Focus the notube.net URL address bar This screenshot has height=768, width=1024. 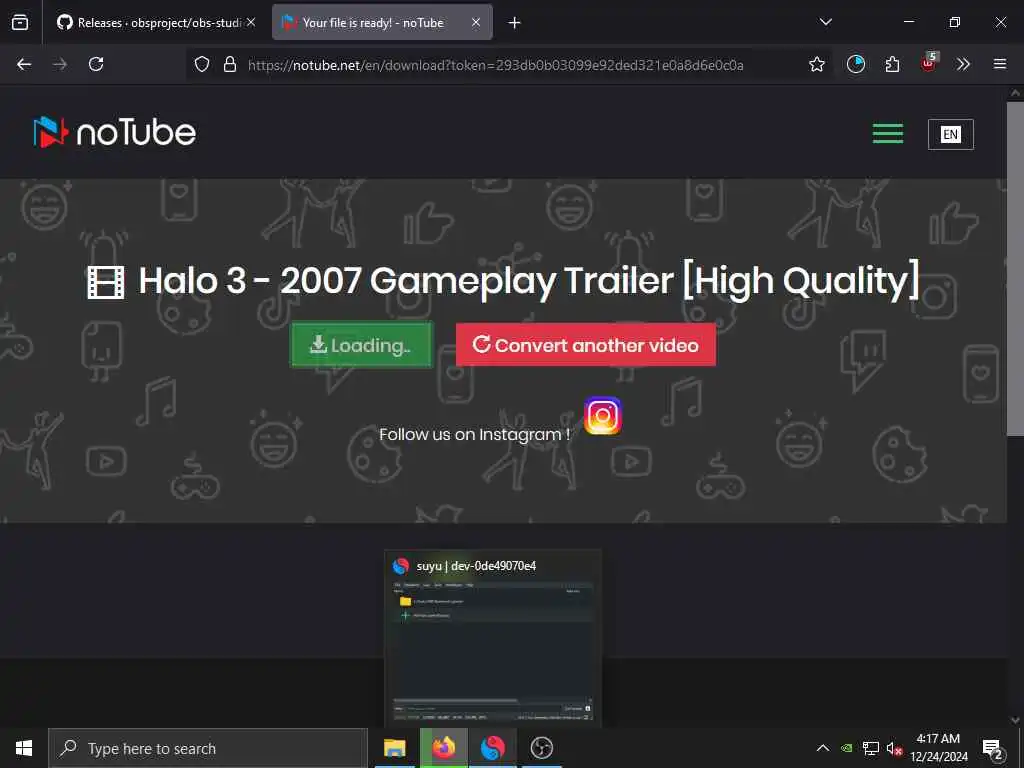pos(495,65)
